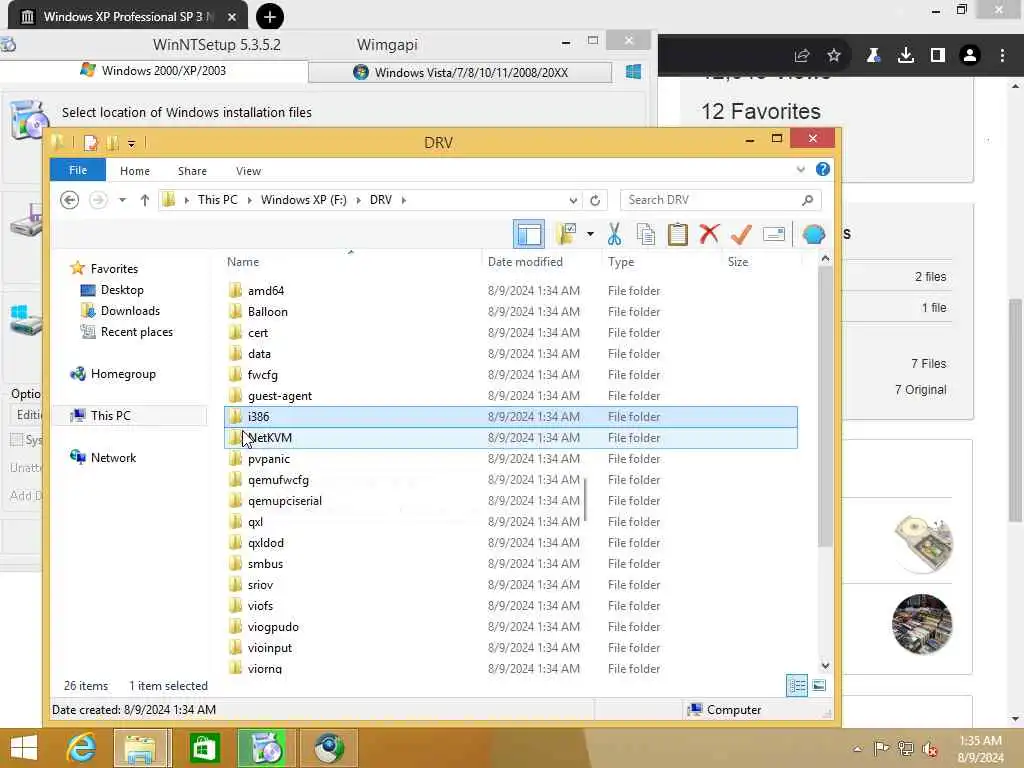Image resolution: width=1024 pixels, height=768 pixels.
Task: Click the Back arrow in DRV window
Action: [69, 200]
